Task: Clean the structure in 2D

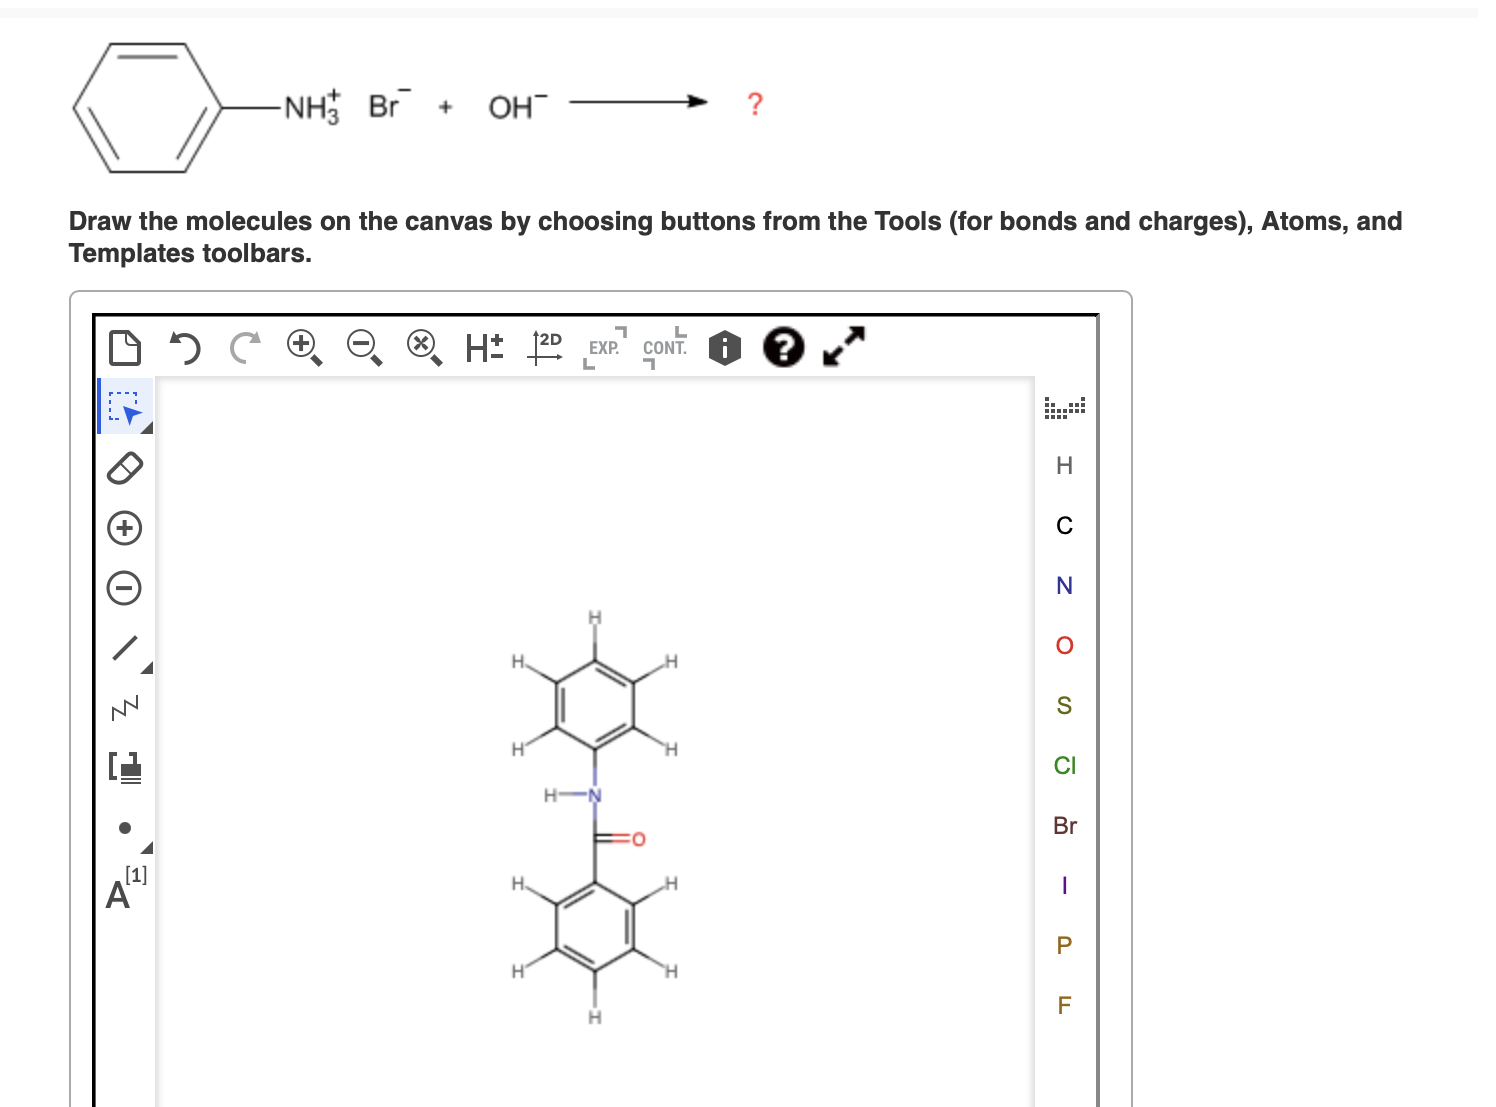Action: tap(545, 348)
